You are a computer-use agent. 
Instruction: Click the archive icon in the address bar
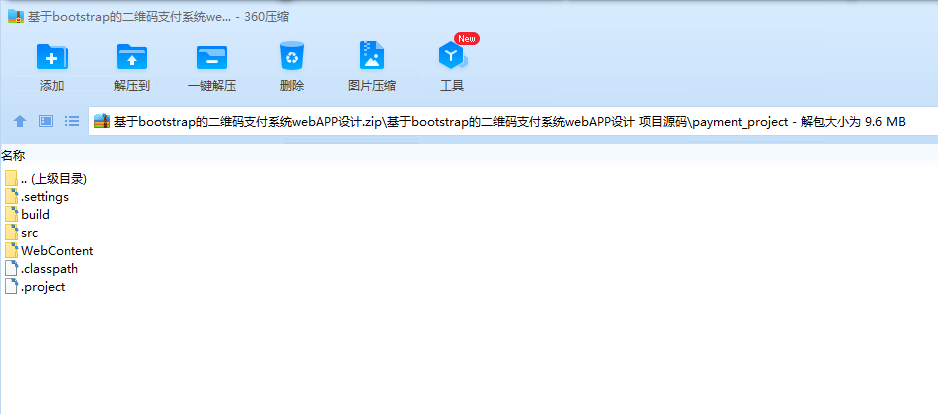coord(102,121)
